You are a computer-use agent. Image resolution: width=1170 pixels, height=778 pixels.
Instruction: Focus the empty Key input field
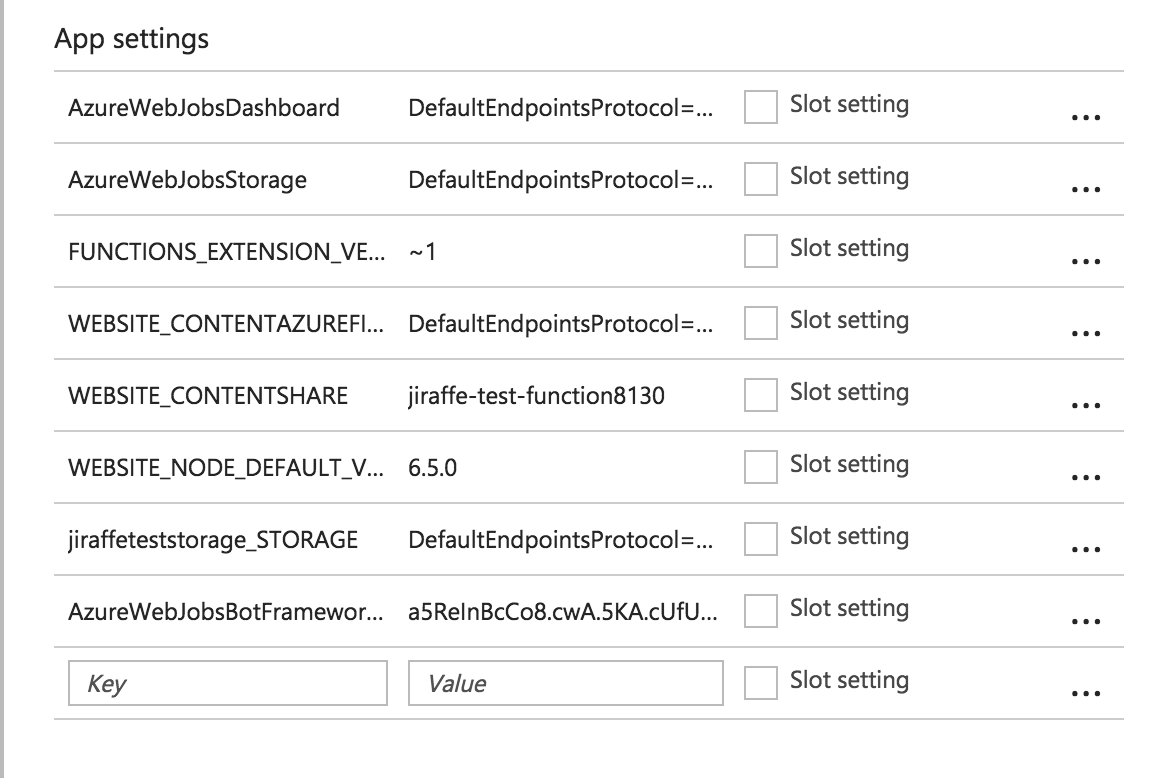point(228,683)
